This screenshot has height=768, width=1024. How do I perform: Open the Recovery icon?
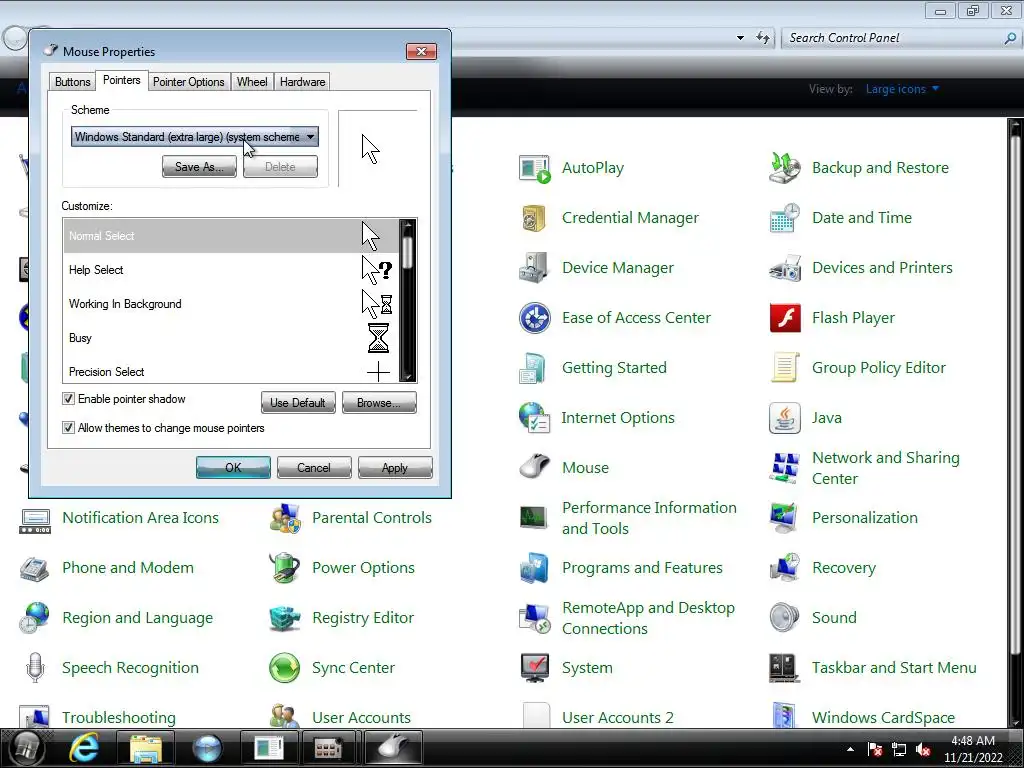(784, 568)
